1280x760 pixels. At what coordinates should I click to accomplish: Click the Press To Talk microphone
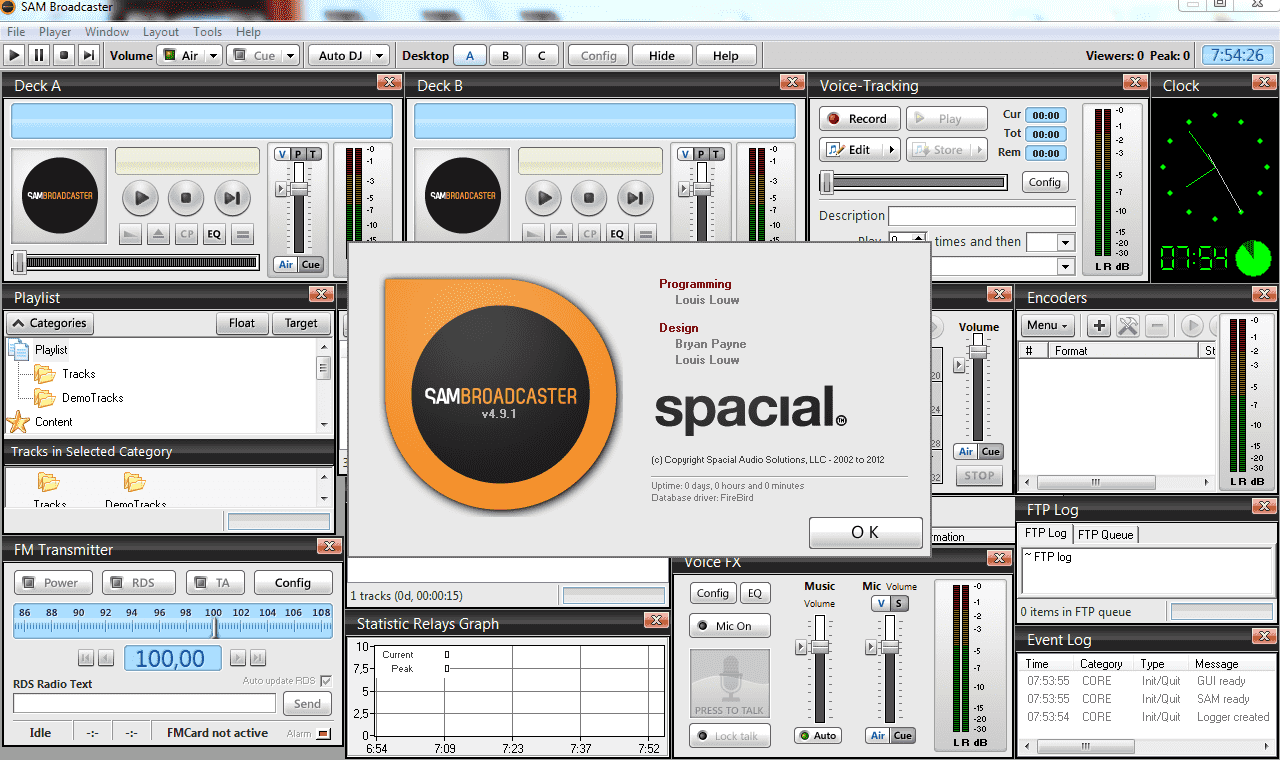point(730,684)
